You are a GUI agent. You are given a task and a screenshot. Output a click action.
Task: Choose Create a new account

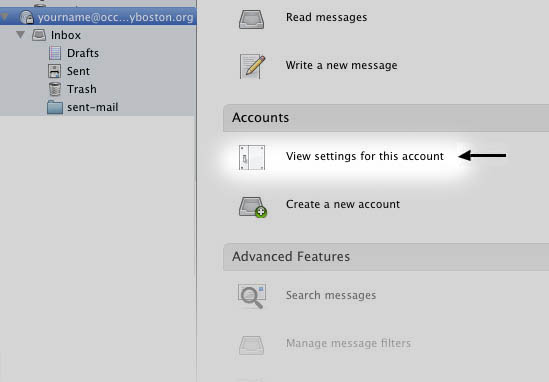pyautogui.click(x=343, y=204)
